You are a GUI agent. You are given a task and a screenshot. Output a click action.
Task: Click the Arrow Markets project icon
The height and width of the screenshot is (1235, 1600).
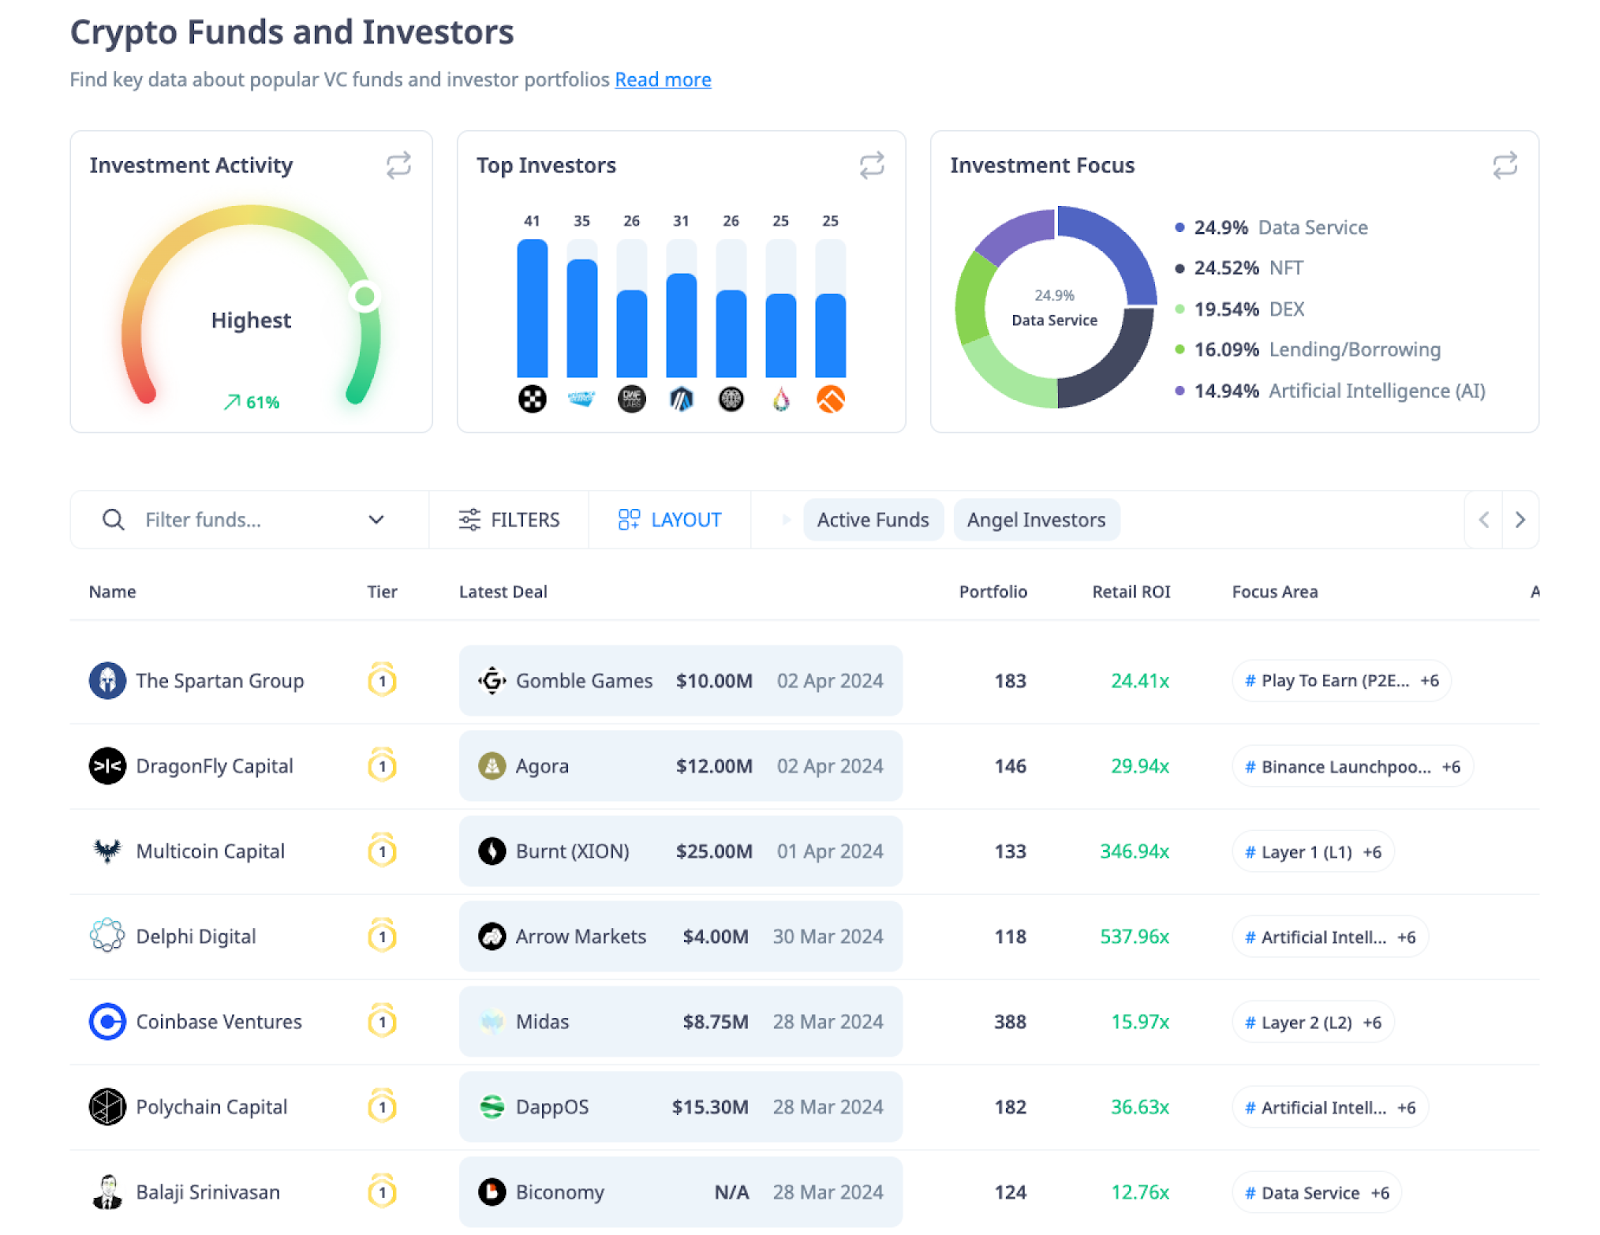click(491, 936)
